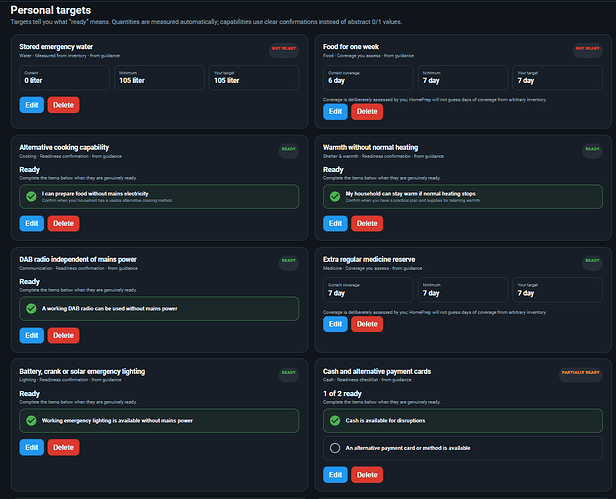Image resolution: width=616 pixels, height=499 pixels.
Task: Toggle the working DAB radio checkmark icon
Action: tap(31, 308)
